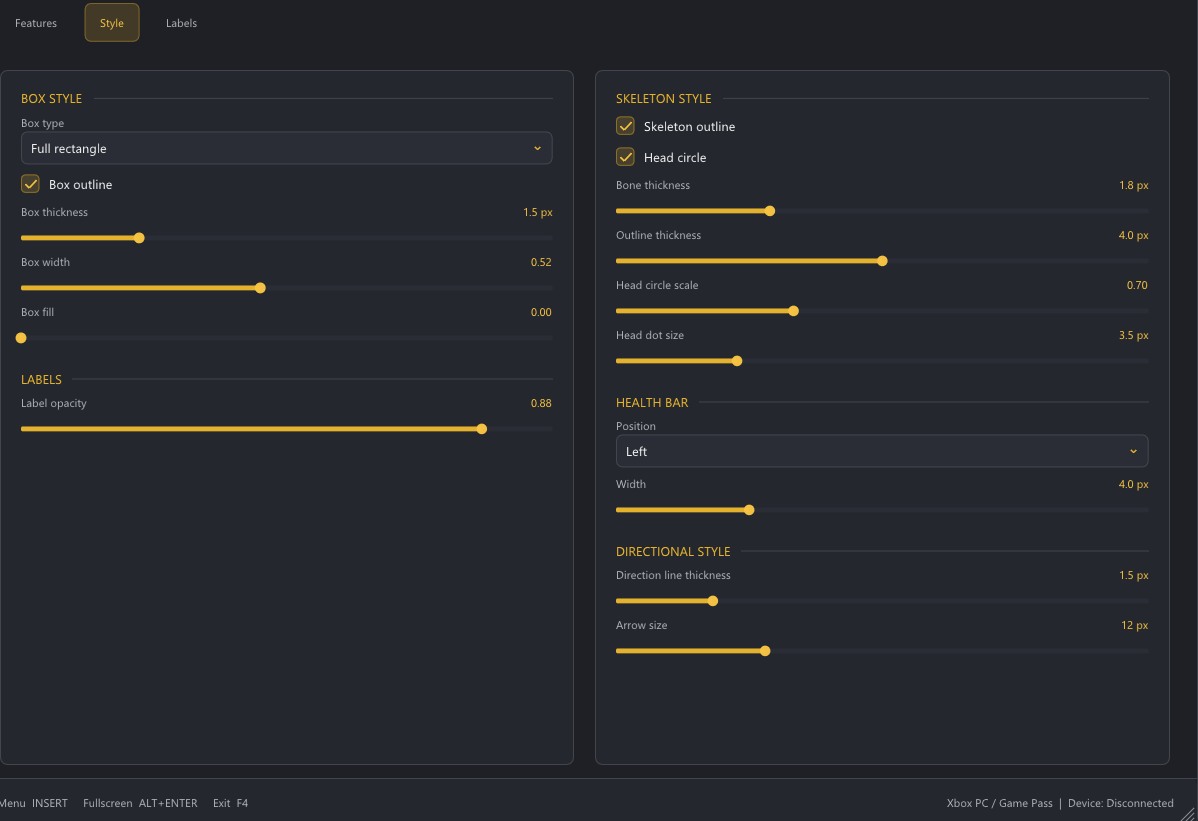This screenshot has height=821, width=1198.
Task: Switch to the Features tab
Action: (36, 23)
